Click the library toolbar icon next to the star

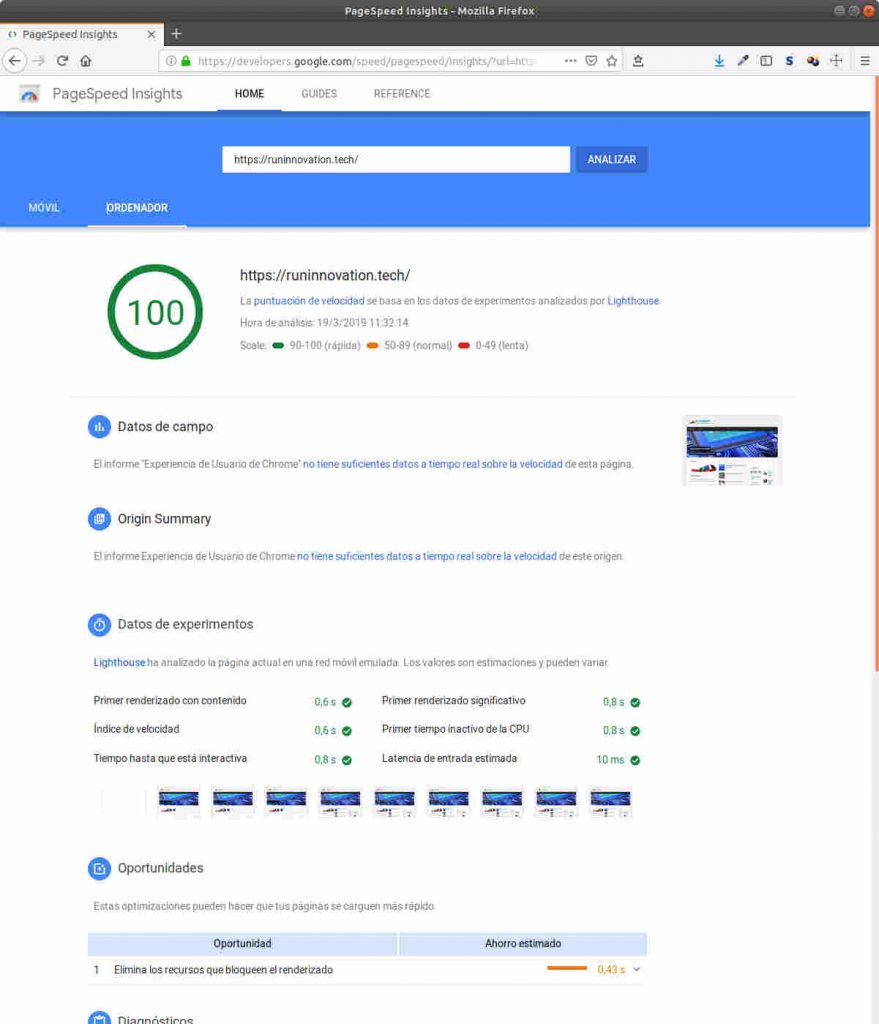pyautogui.click(x=638, y=61)
